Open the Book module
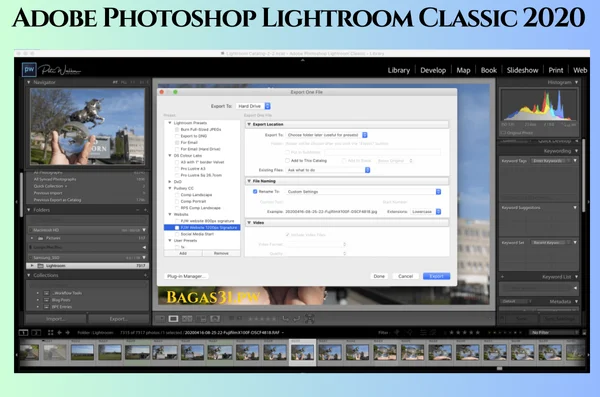Screen dimensions: 600x397 pos(489,70)
